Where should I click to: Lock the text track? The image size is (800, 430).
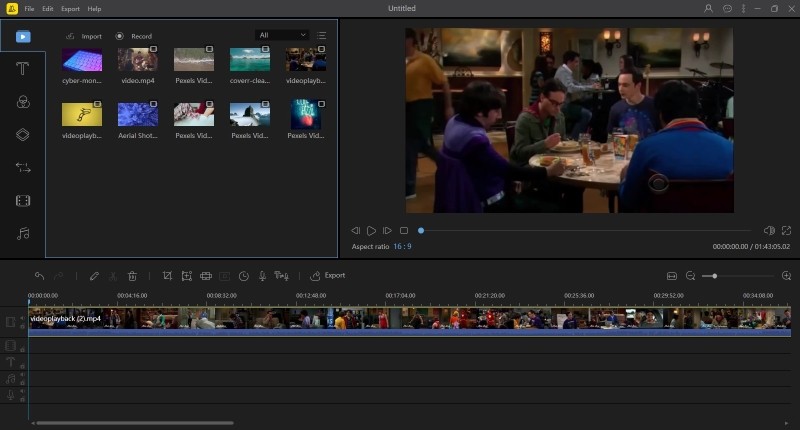click(x=22, y=366)
